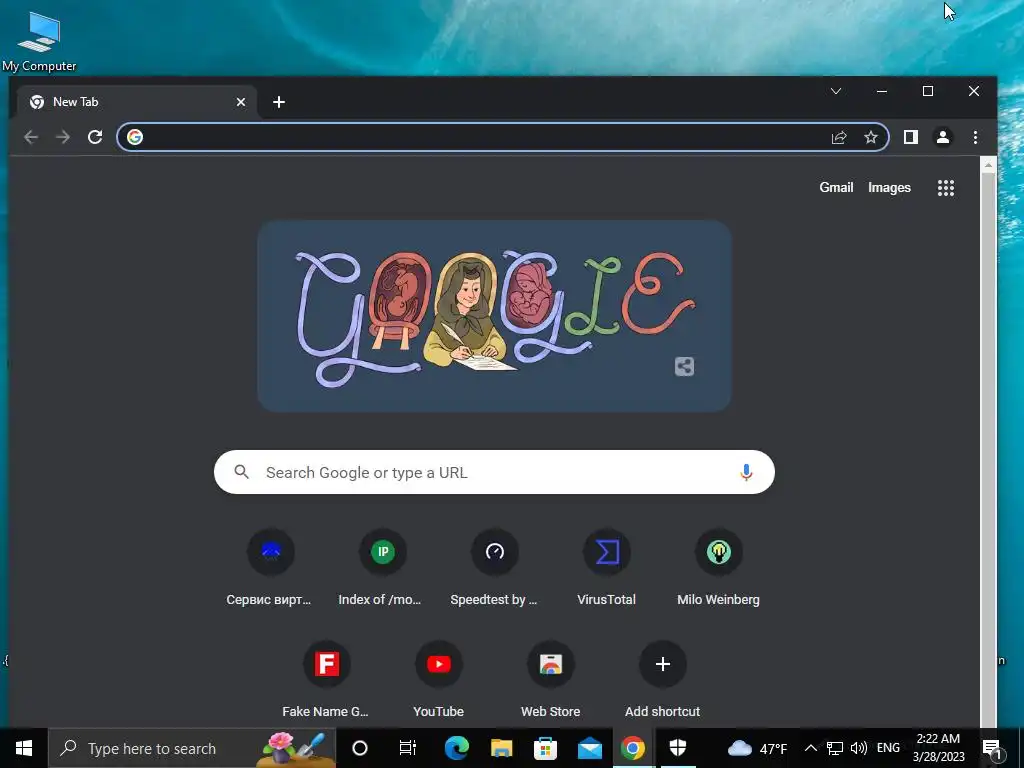Image resolution: width=1024 pixels, height=768 pixels.
Task: Click the Images link
Action: [x=889, y=187]
